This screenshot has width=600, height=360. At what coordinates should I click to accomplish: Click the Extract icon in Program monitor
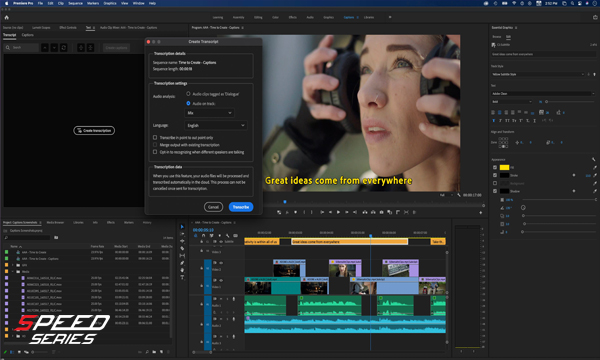[373, 212]
